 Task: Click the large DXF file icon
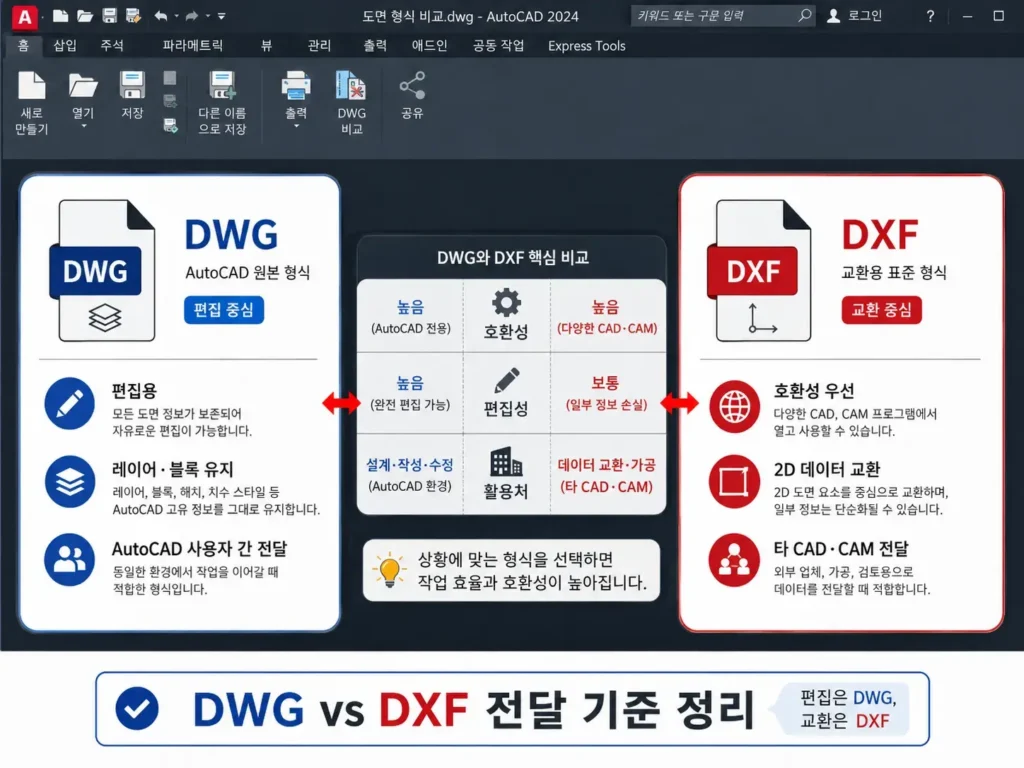(x=759, y=270)
